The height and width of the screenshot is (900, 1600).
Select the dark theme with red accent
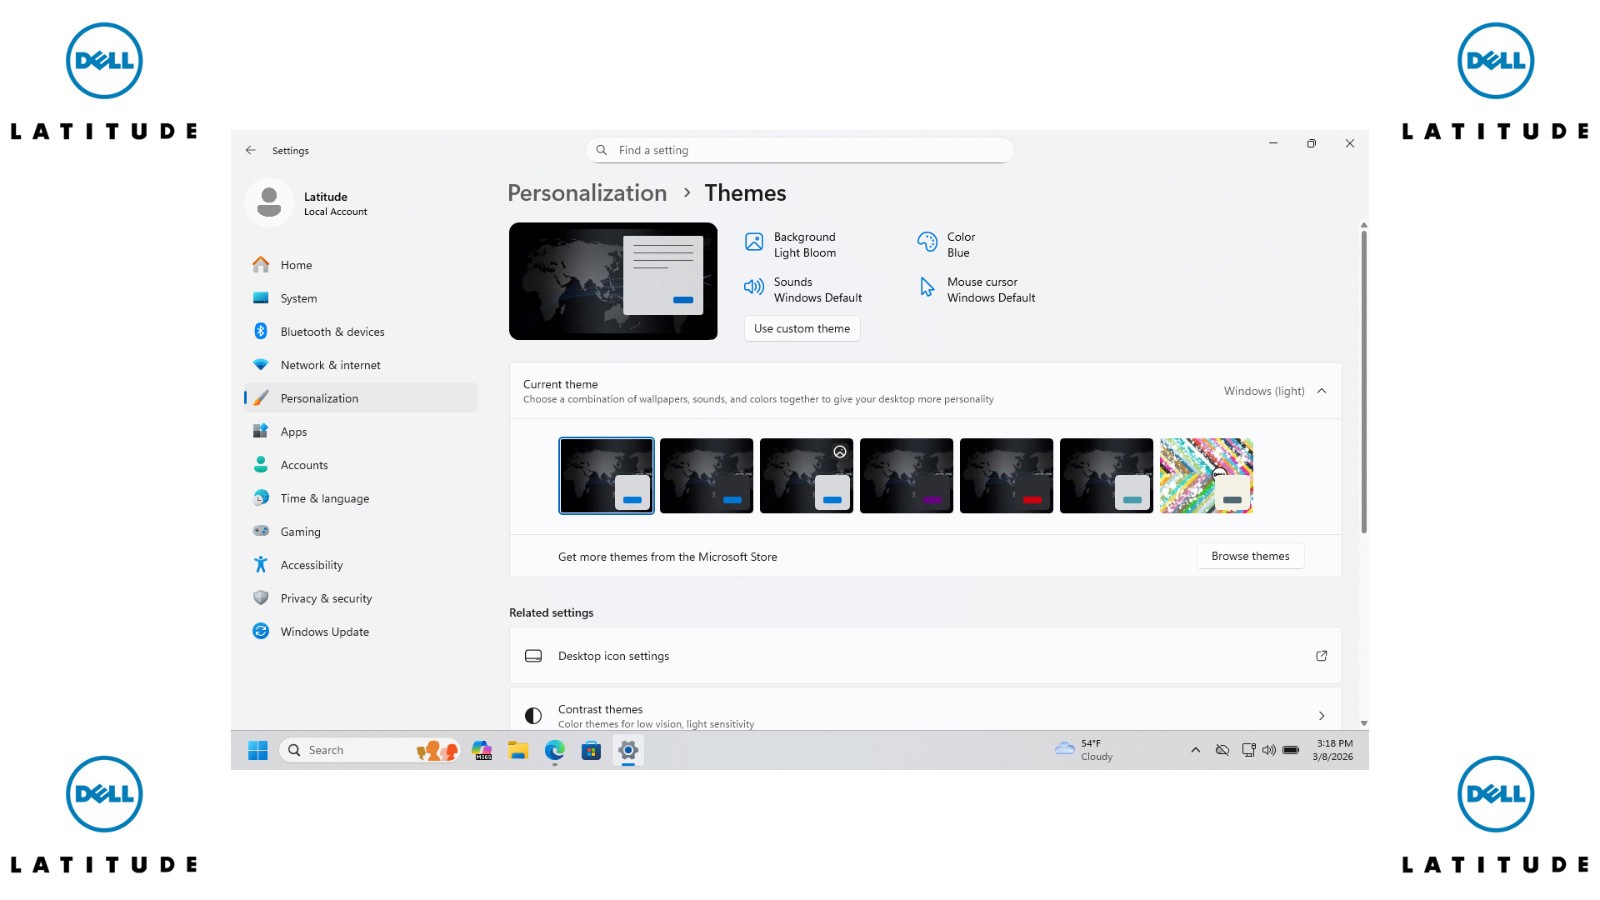click(x=1006, y=476)
